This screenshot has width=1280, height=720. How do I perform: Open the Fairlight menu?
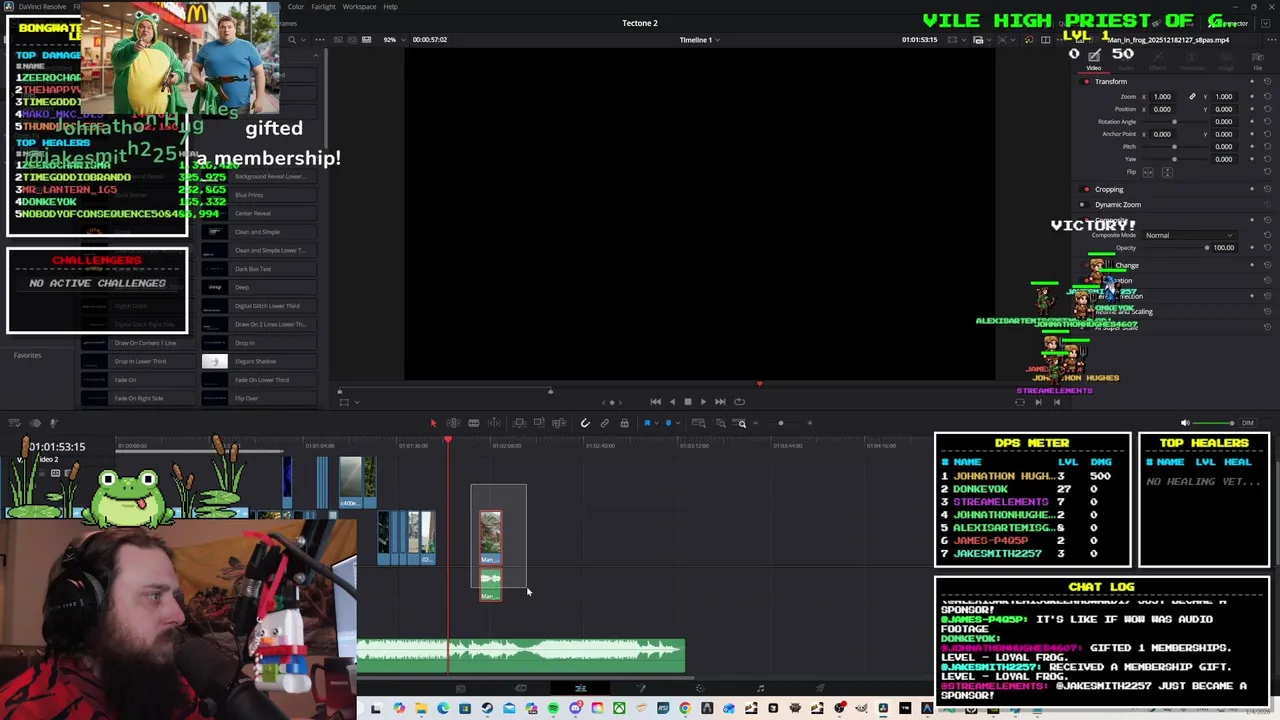[x=323, y=7]
